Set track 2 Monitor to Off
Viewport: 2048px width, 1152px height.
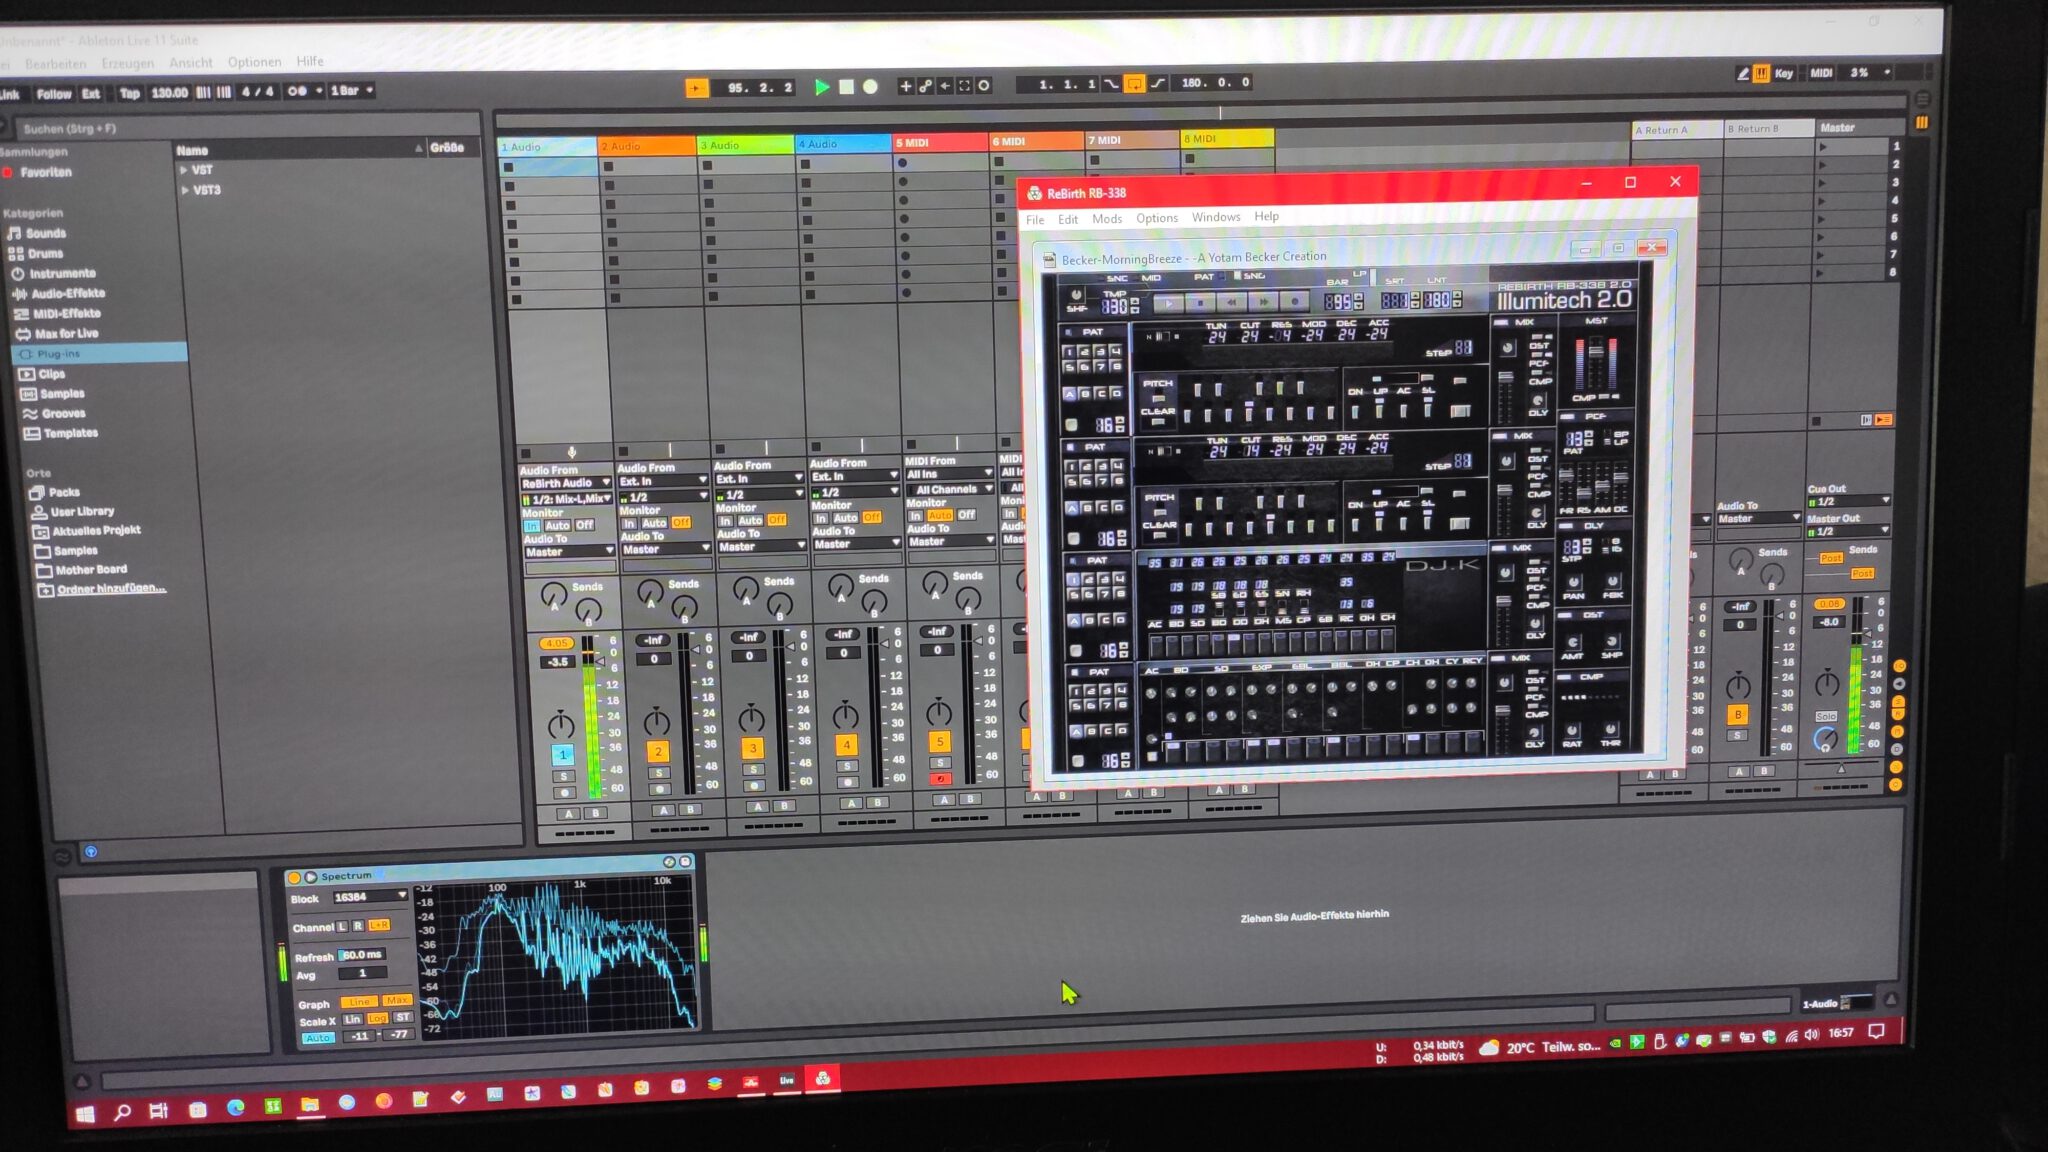click(680, 521)
